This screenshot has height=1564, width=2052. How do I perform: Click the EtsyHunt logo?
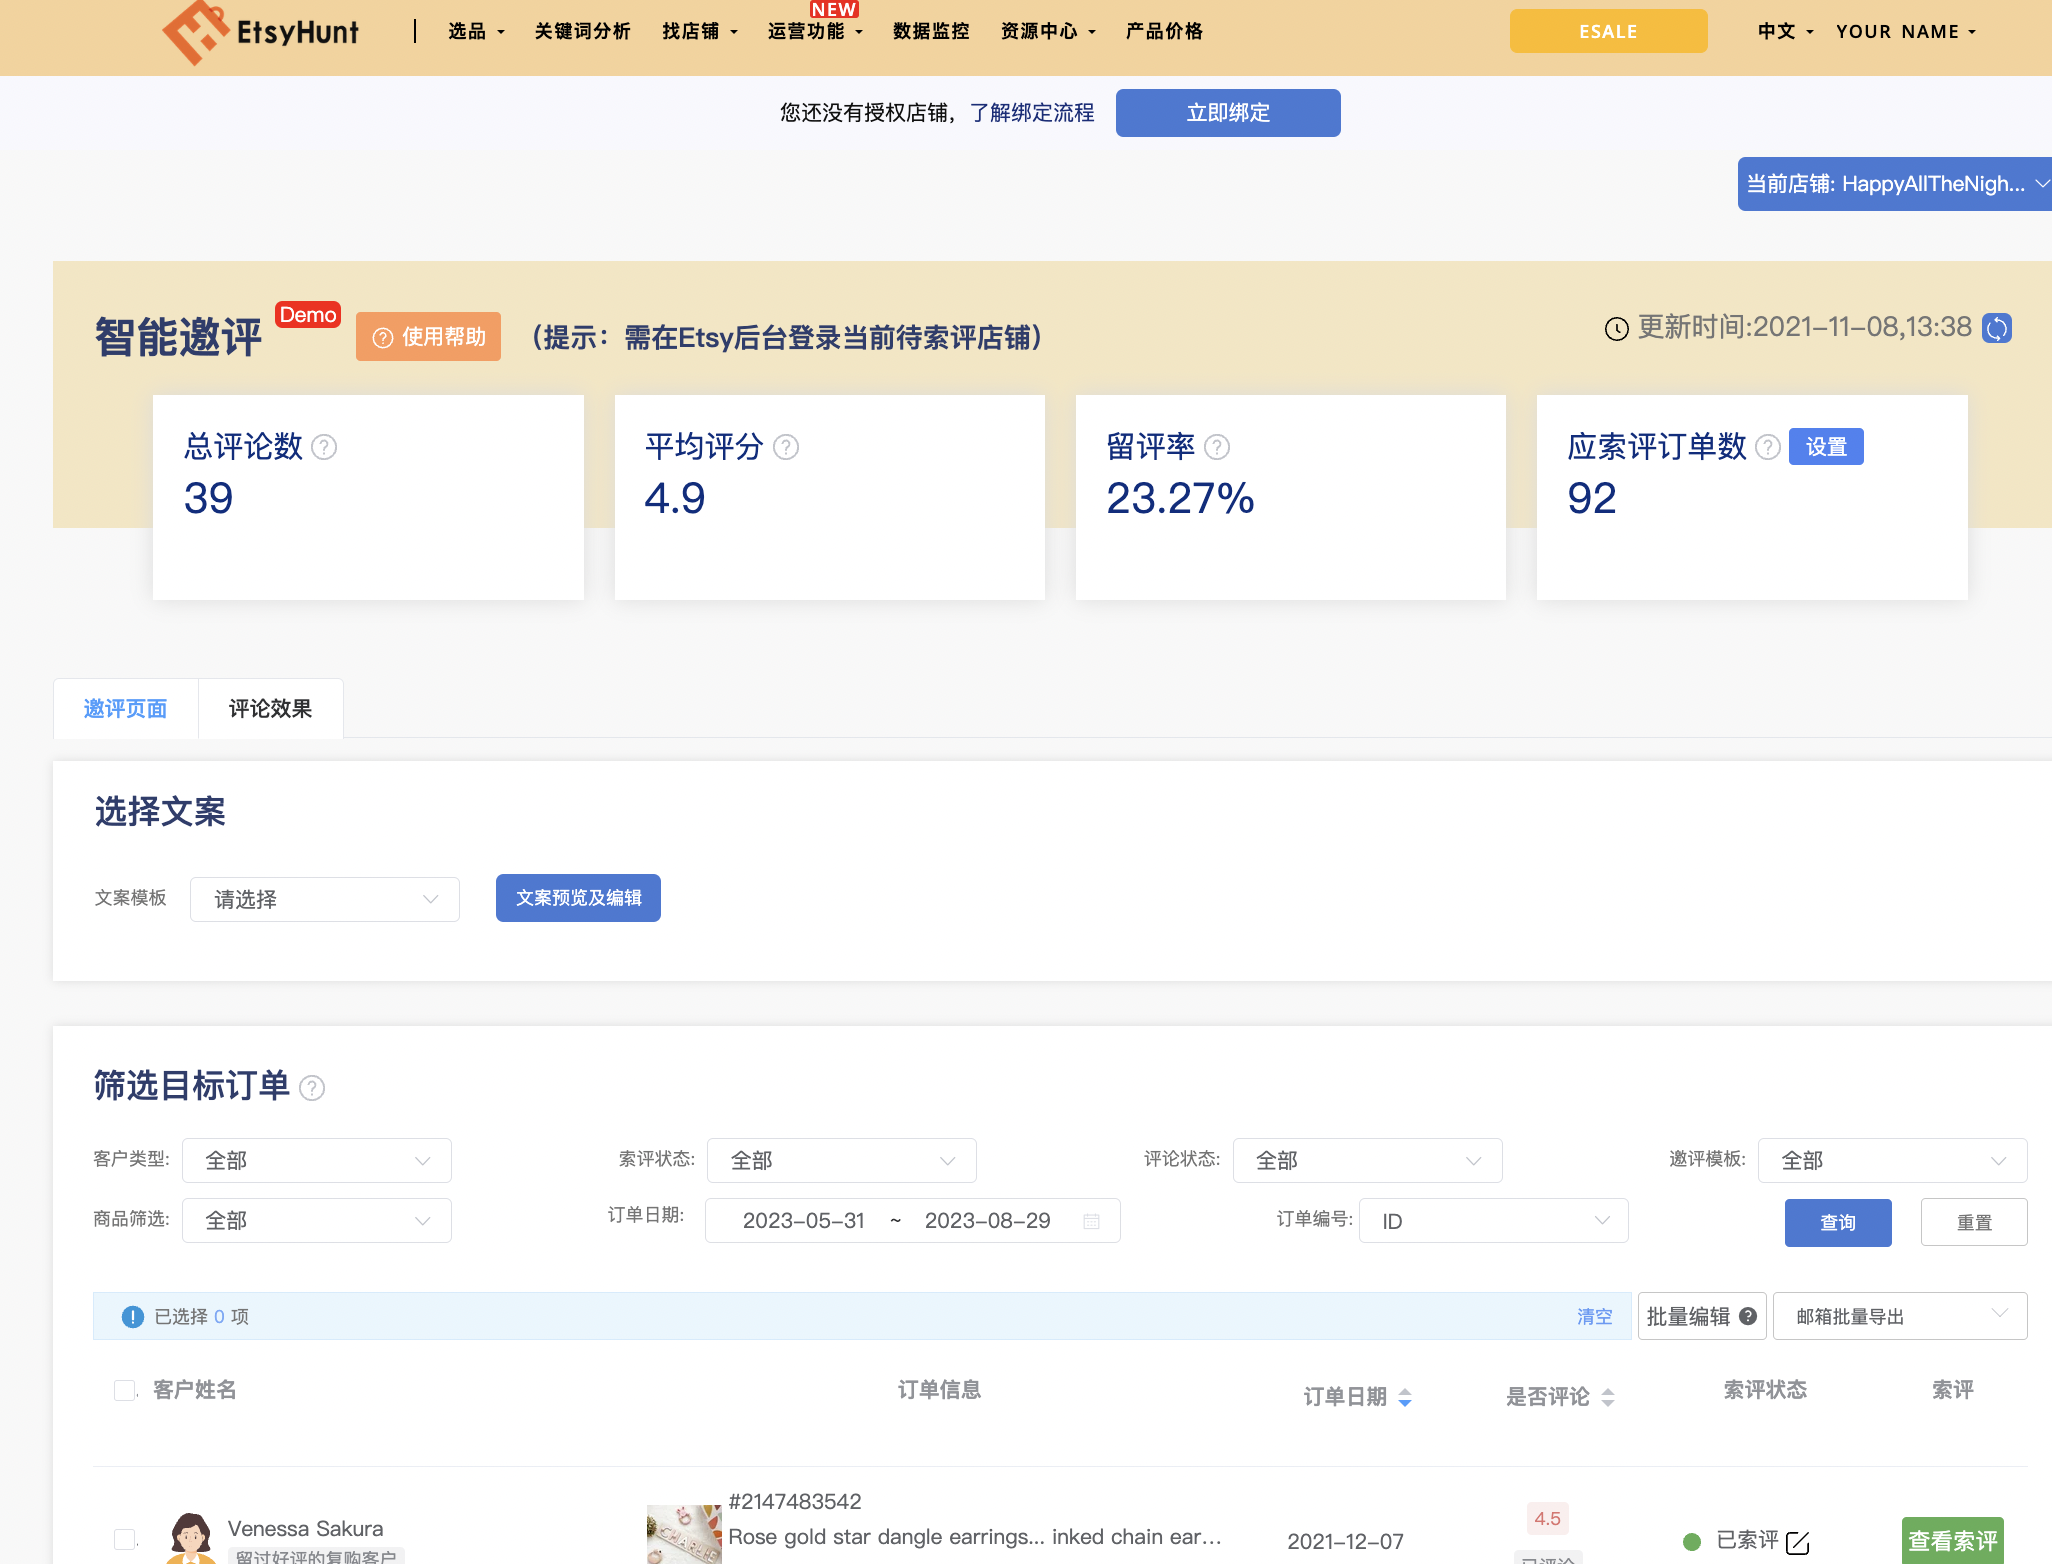[x=261, y=32]
